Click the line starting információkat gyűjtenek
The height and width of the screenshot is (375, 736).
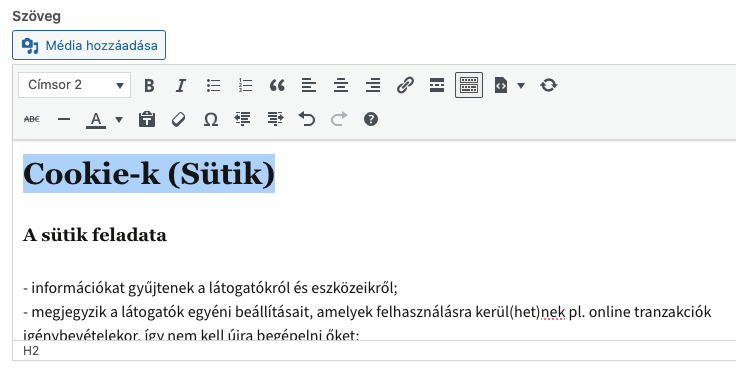210,288
